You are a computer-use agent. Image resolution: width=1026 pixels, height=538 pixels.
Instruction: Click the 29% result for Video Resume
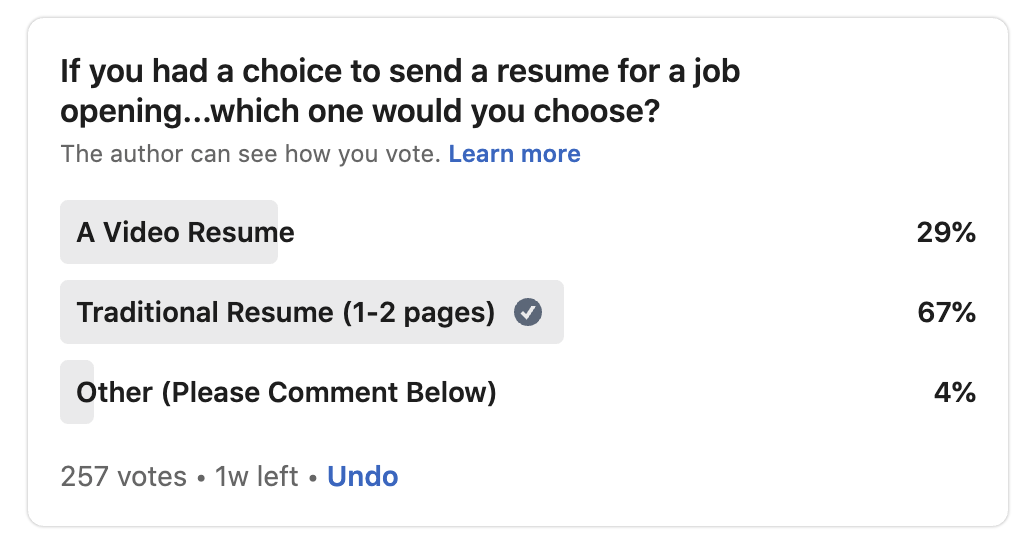[x=945, y=233]
